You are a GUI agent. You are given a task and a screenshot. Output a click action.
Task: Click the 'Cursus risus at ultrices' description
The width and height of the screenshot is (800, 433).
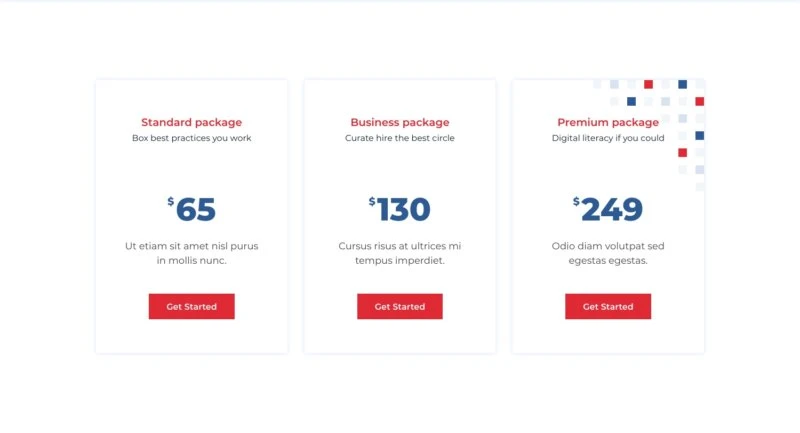[399, 253]
